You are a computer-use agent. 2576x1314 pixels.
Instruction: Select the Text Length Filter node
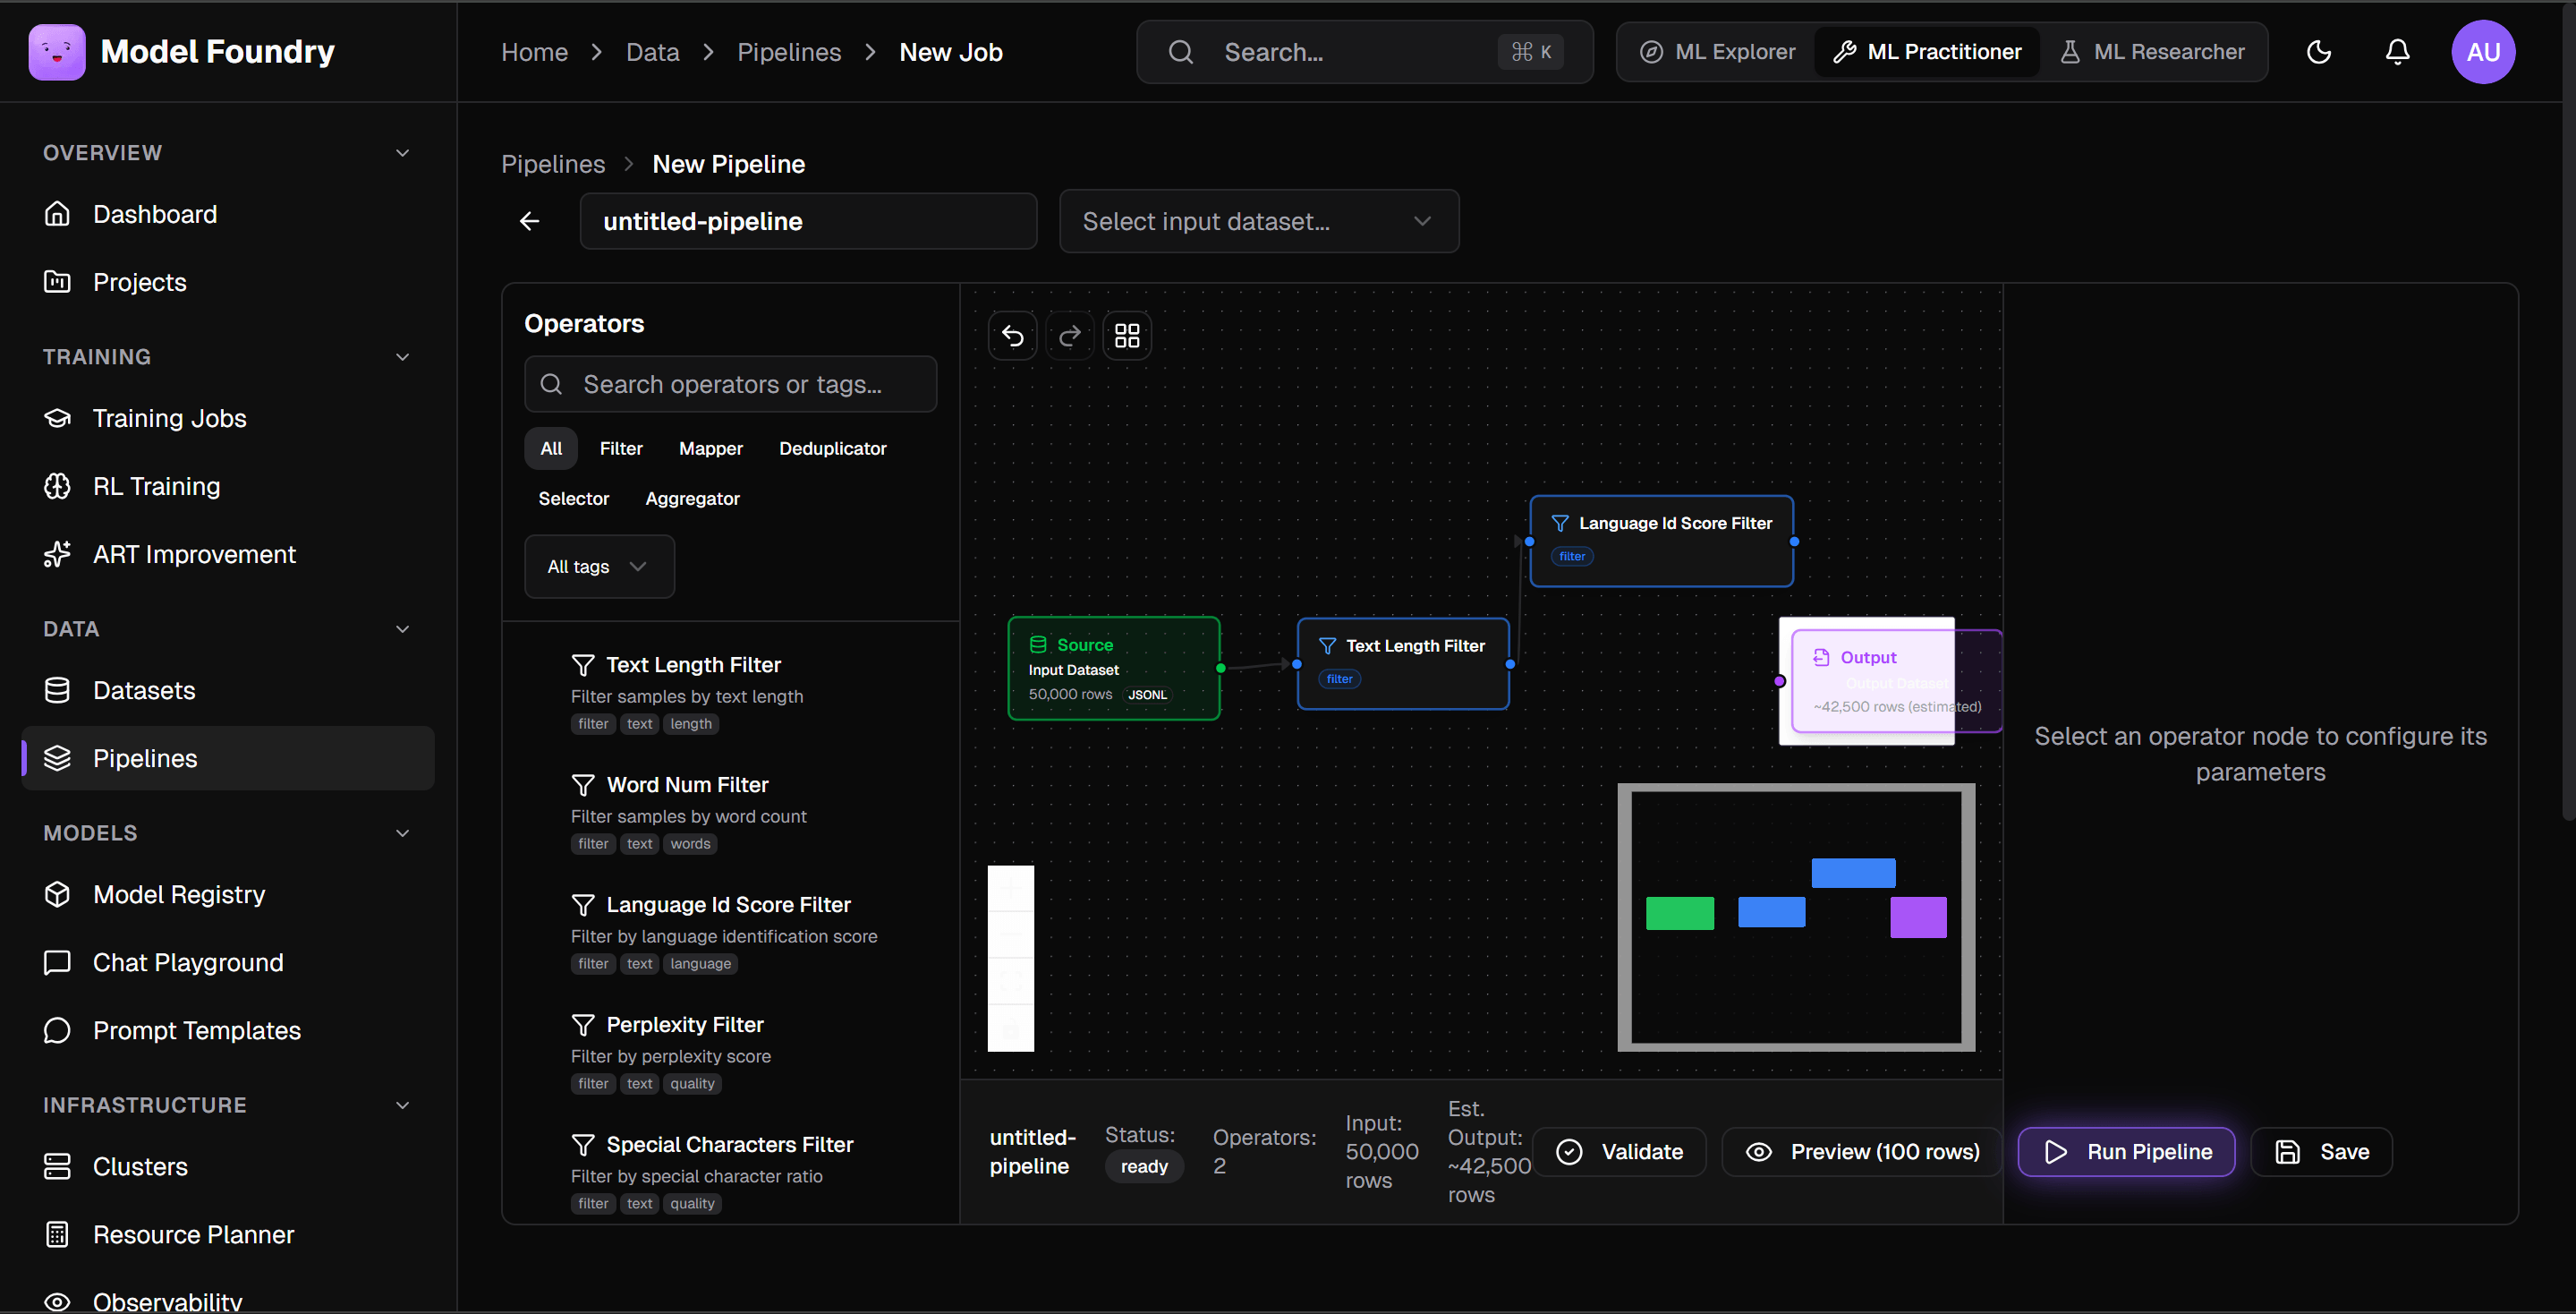click(1403, 664)
